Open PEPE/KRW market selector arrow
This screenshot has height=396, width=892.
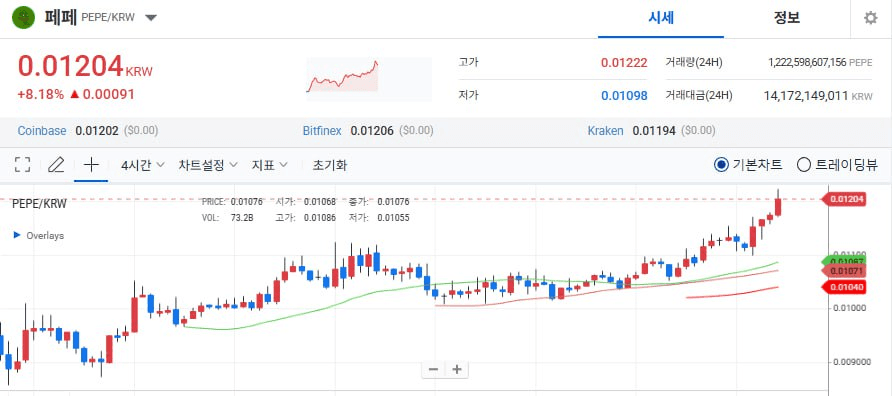(x=150, y=18)
